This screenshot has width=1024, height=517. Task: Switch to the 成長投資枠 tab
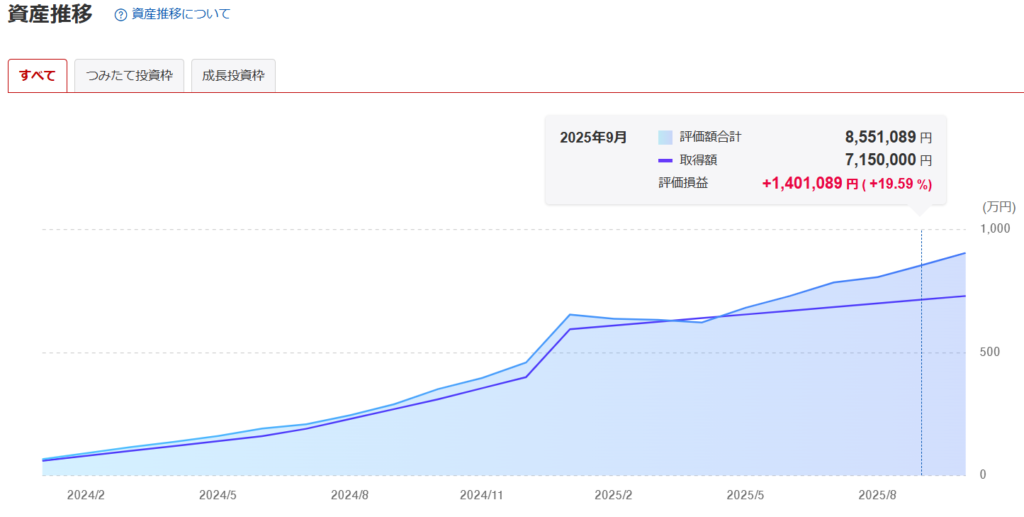pos(233,76)
